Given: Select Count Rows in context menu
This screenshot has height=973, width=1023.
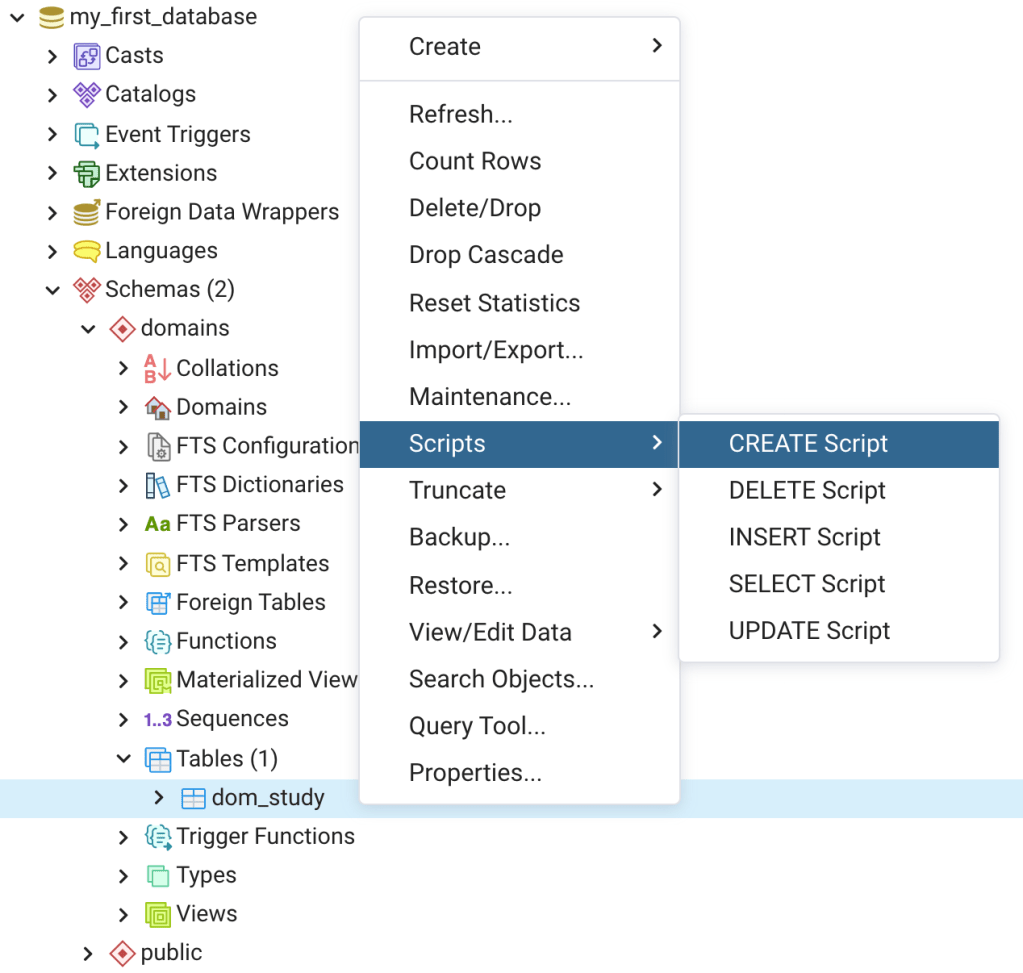Looking at the screenshot, I should (475, 161).
